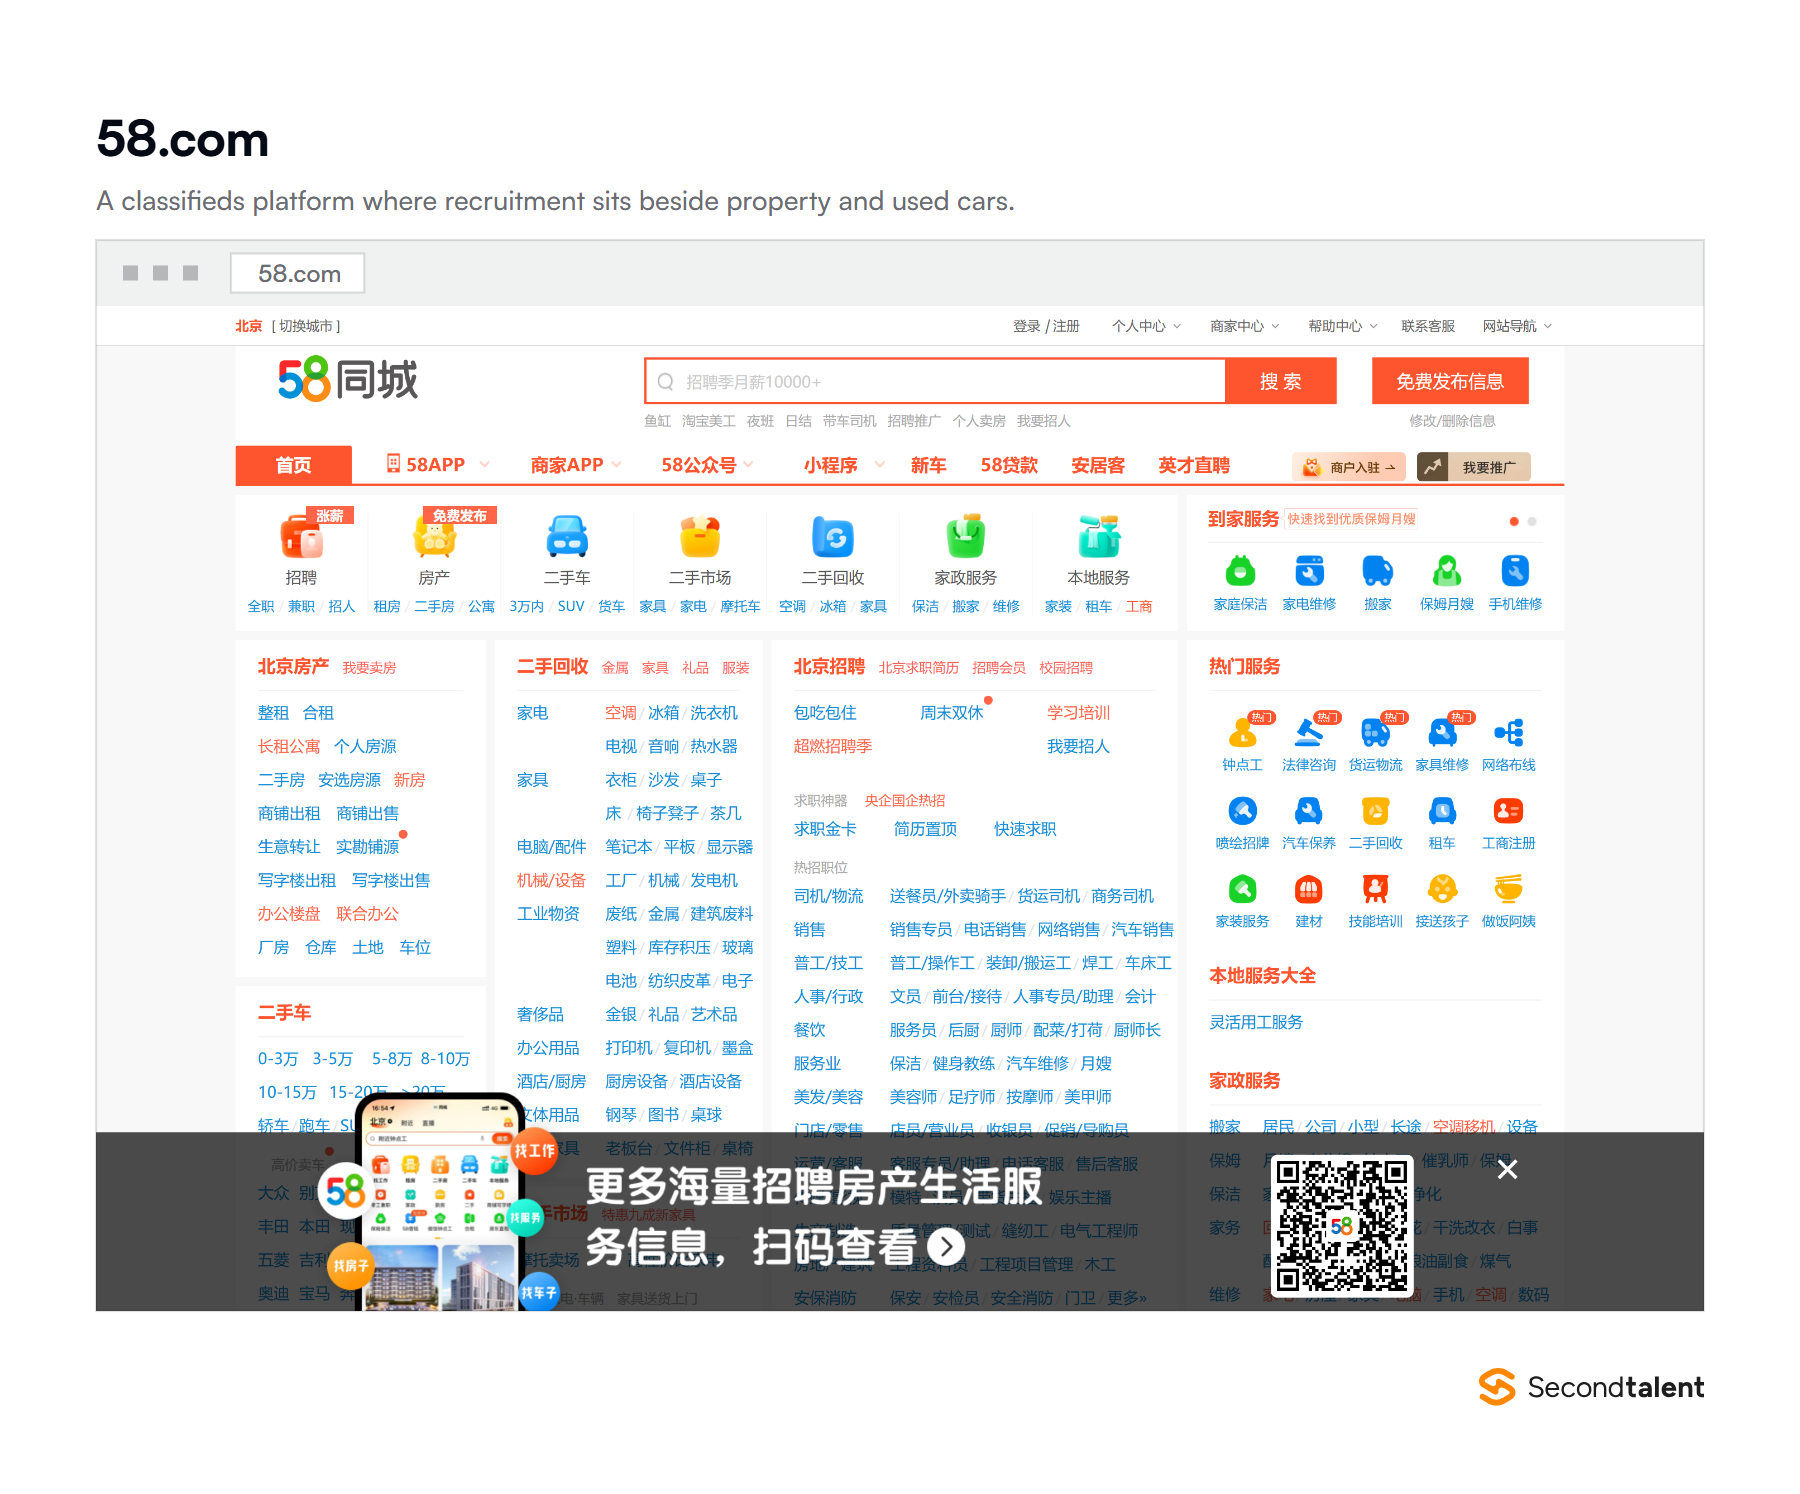Choose the 法律咨询 legal consulting icon

coord(1309,732)
